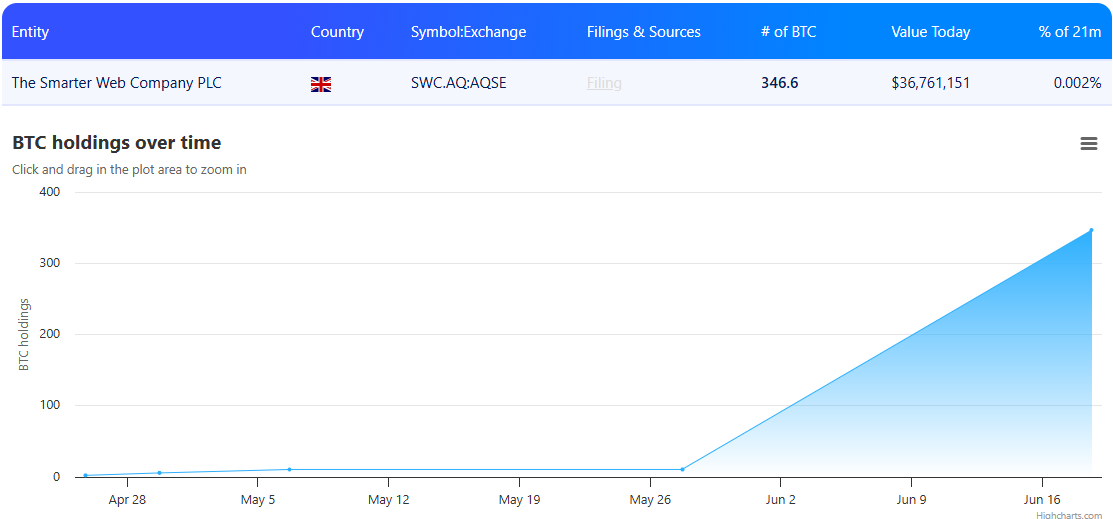Click the data point near May 5
This screenshot has width=1113, height=519.
point(290,469)
